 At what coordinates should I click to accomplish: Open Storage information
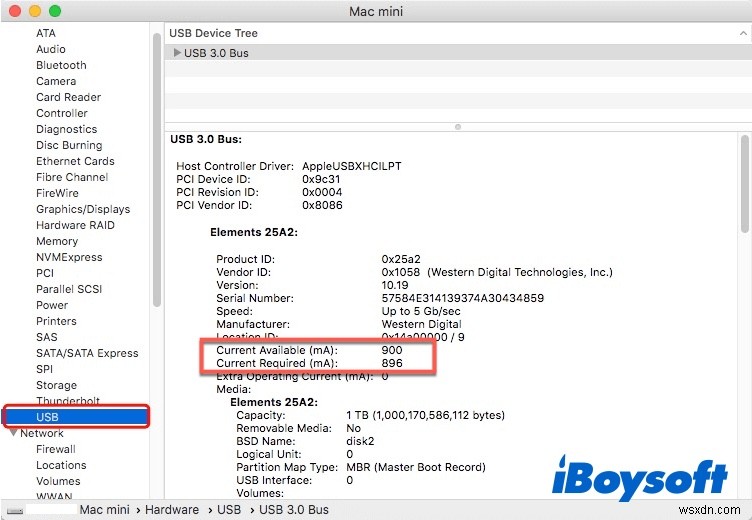click(57, 385)
